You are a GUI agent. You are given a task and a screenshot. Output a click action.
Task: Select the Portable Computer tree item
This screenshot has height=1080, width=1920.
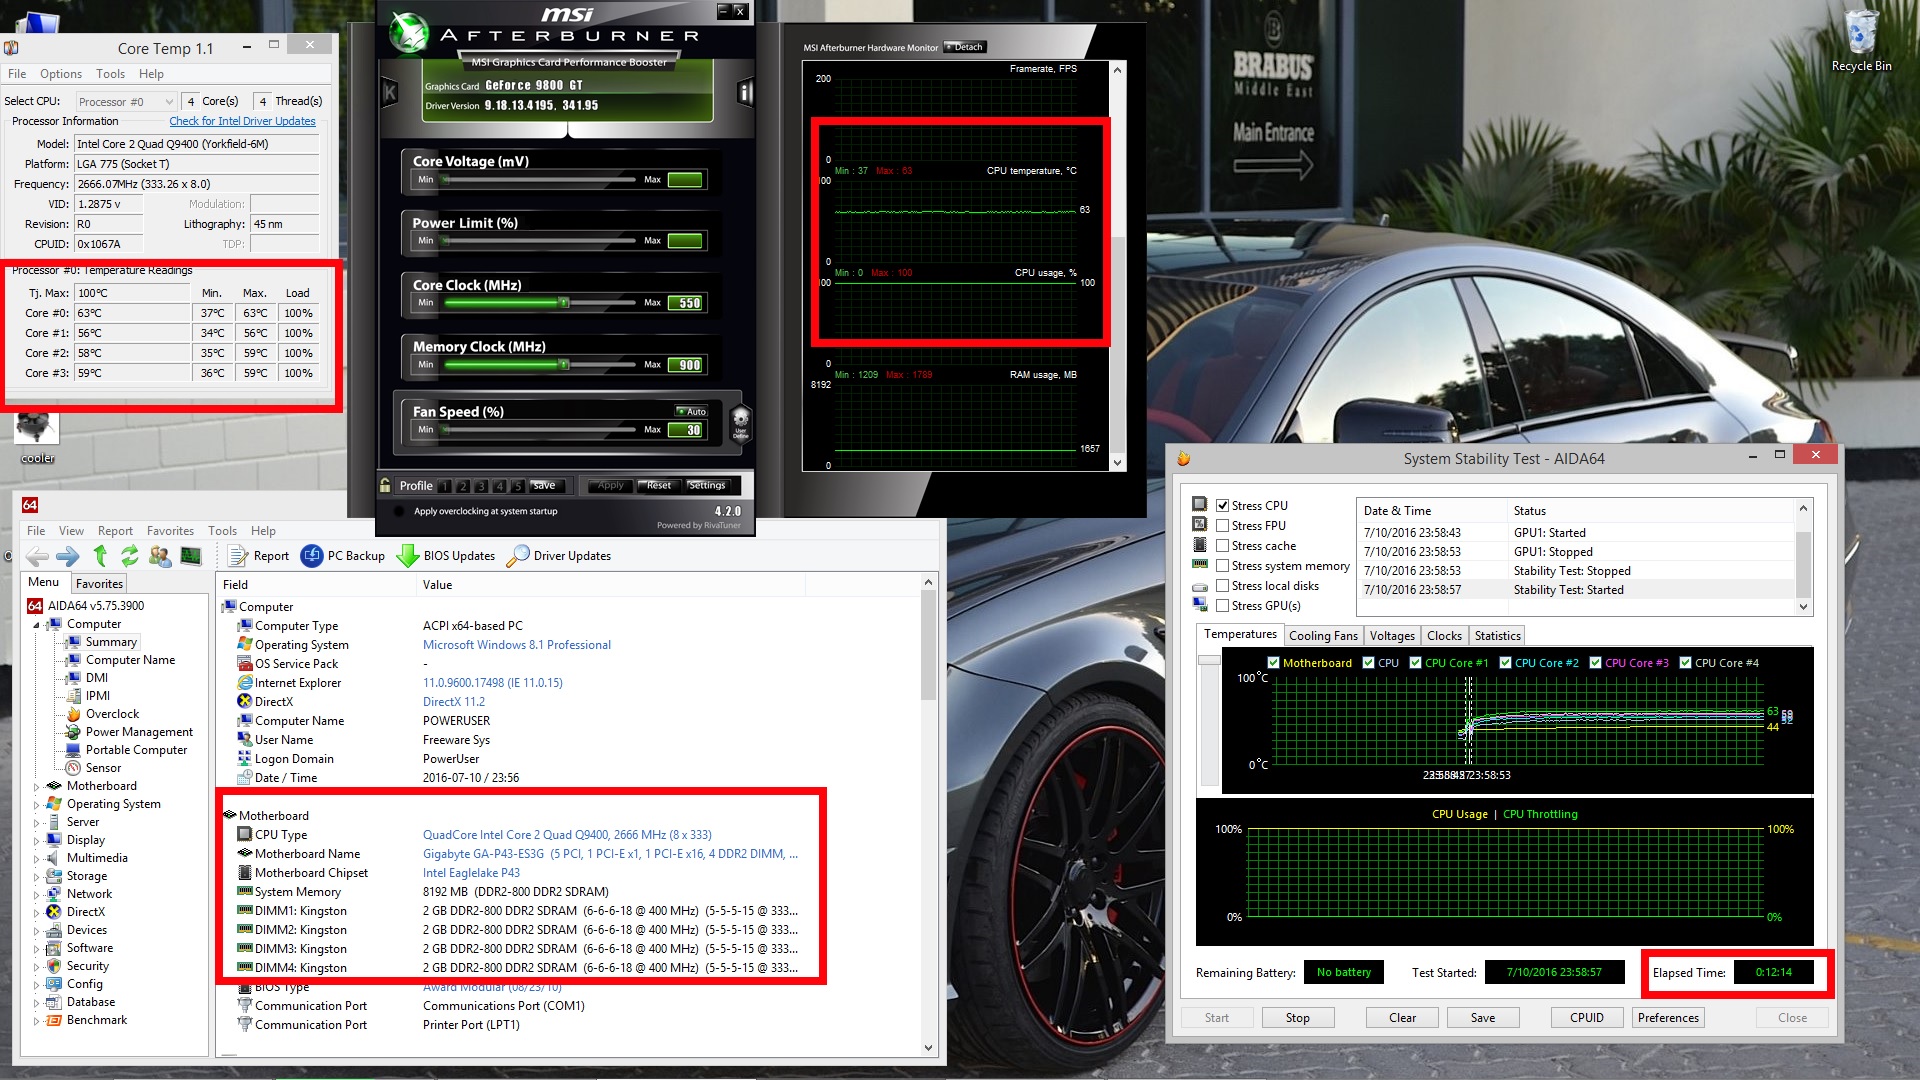[136, 750]
